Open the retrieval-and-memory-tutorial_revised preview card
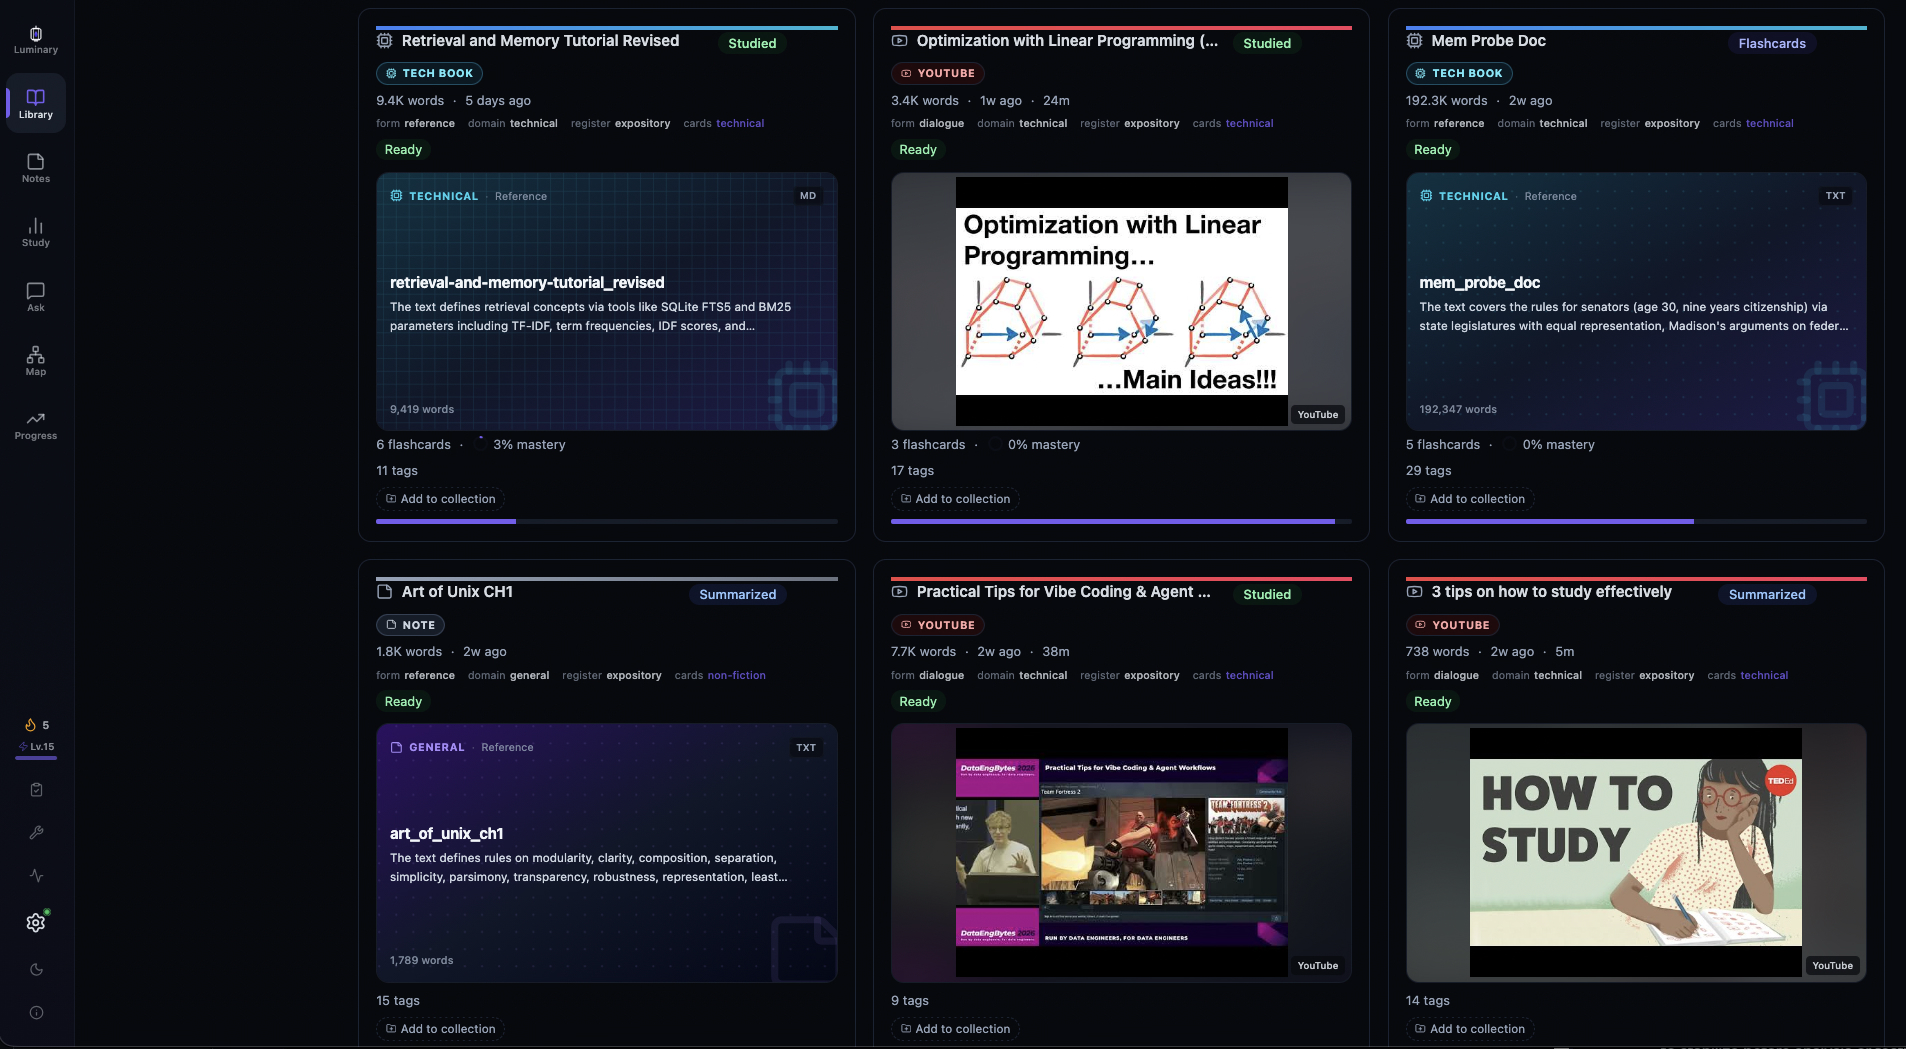This screenshot has width=1906, height=1049. 607,301
